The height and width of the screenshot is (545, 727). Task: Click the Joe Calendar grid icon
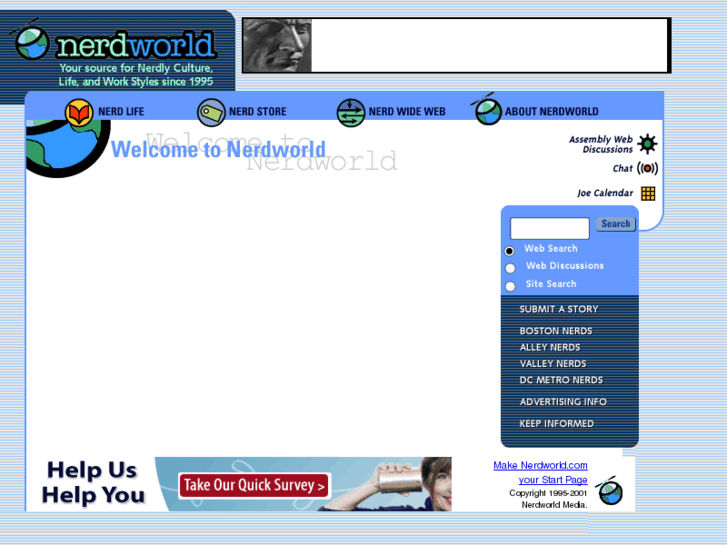pyautogui.click(x=648, y=193)
